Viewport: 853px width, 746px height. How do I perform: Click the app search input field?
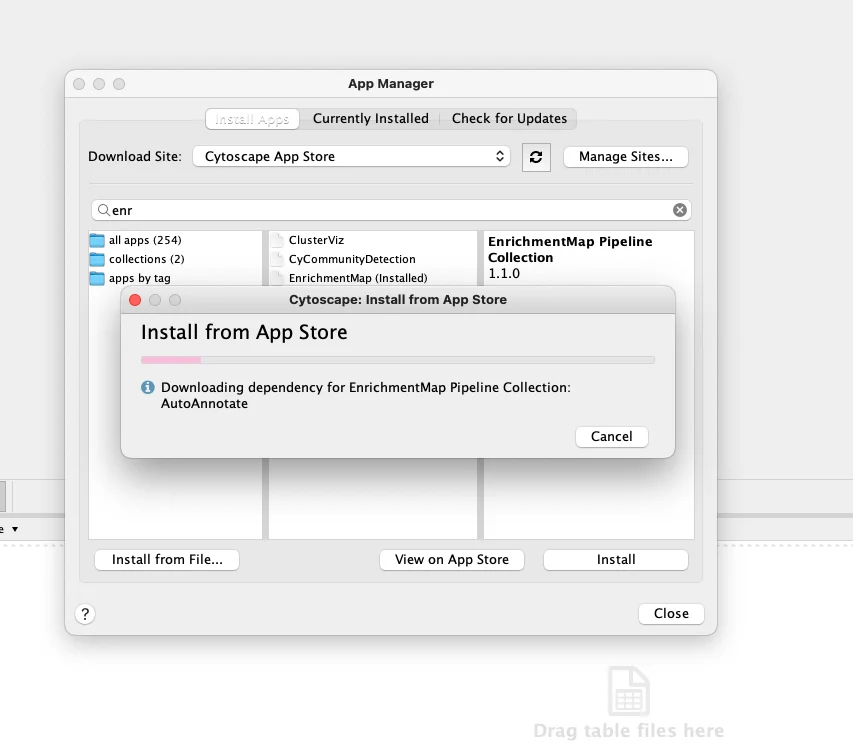point(391,210)
